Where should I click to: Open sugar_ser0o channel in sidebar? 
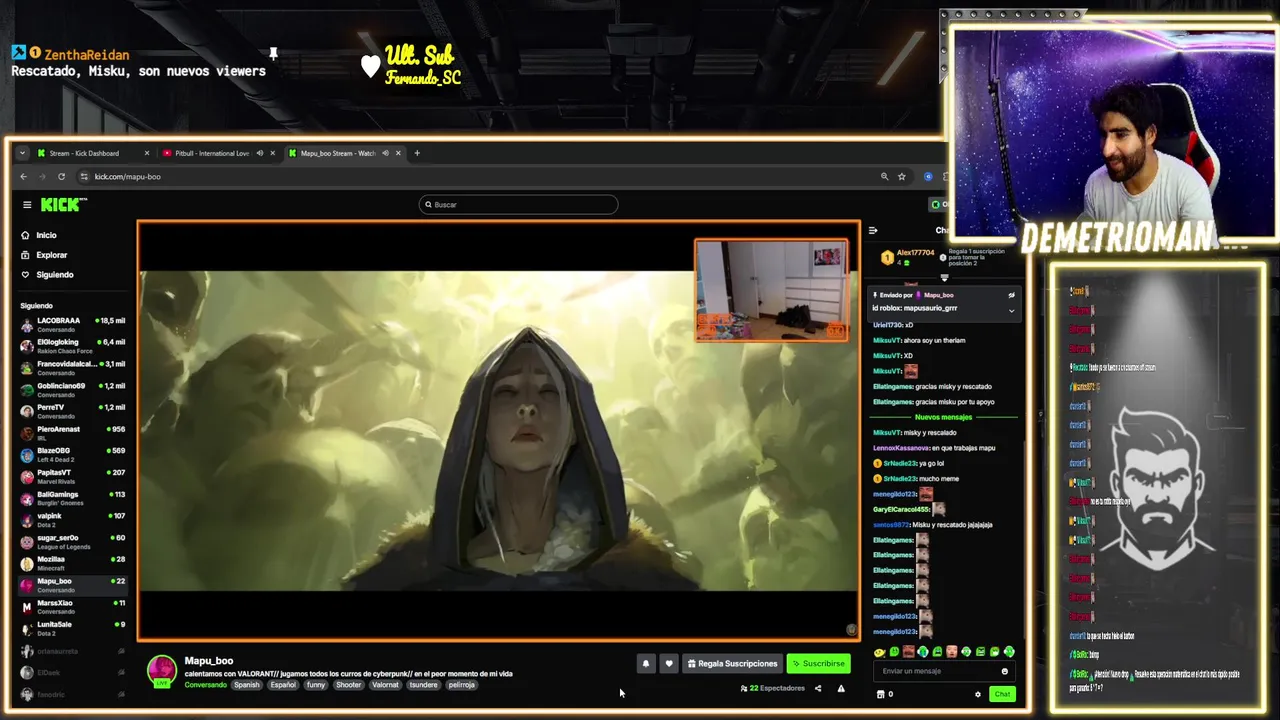pos(72,541)
